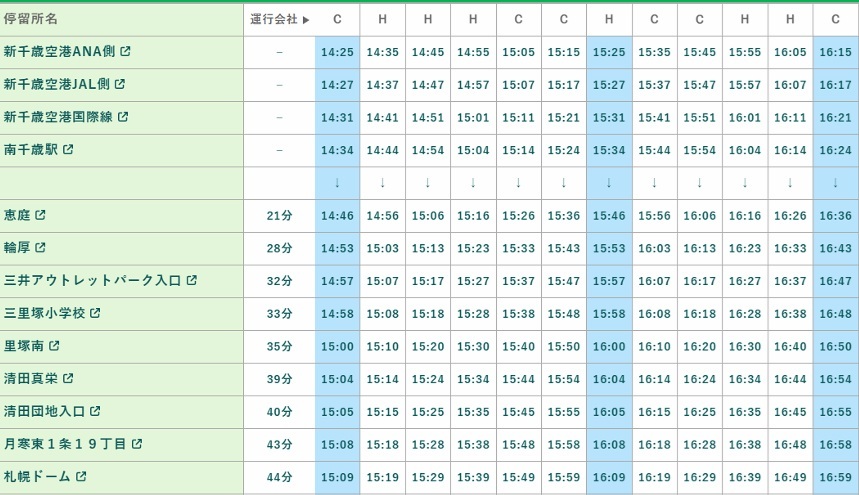
Task: Click external link icon beside 月寒東1条19丁目
Action: (x=137, y=444)
